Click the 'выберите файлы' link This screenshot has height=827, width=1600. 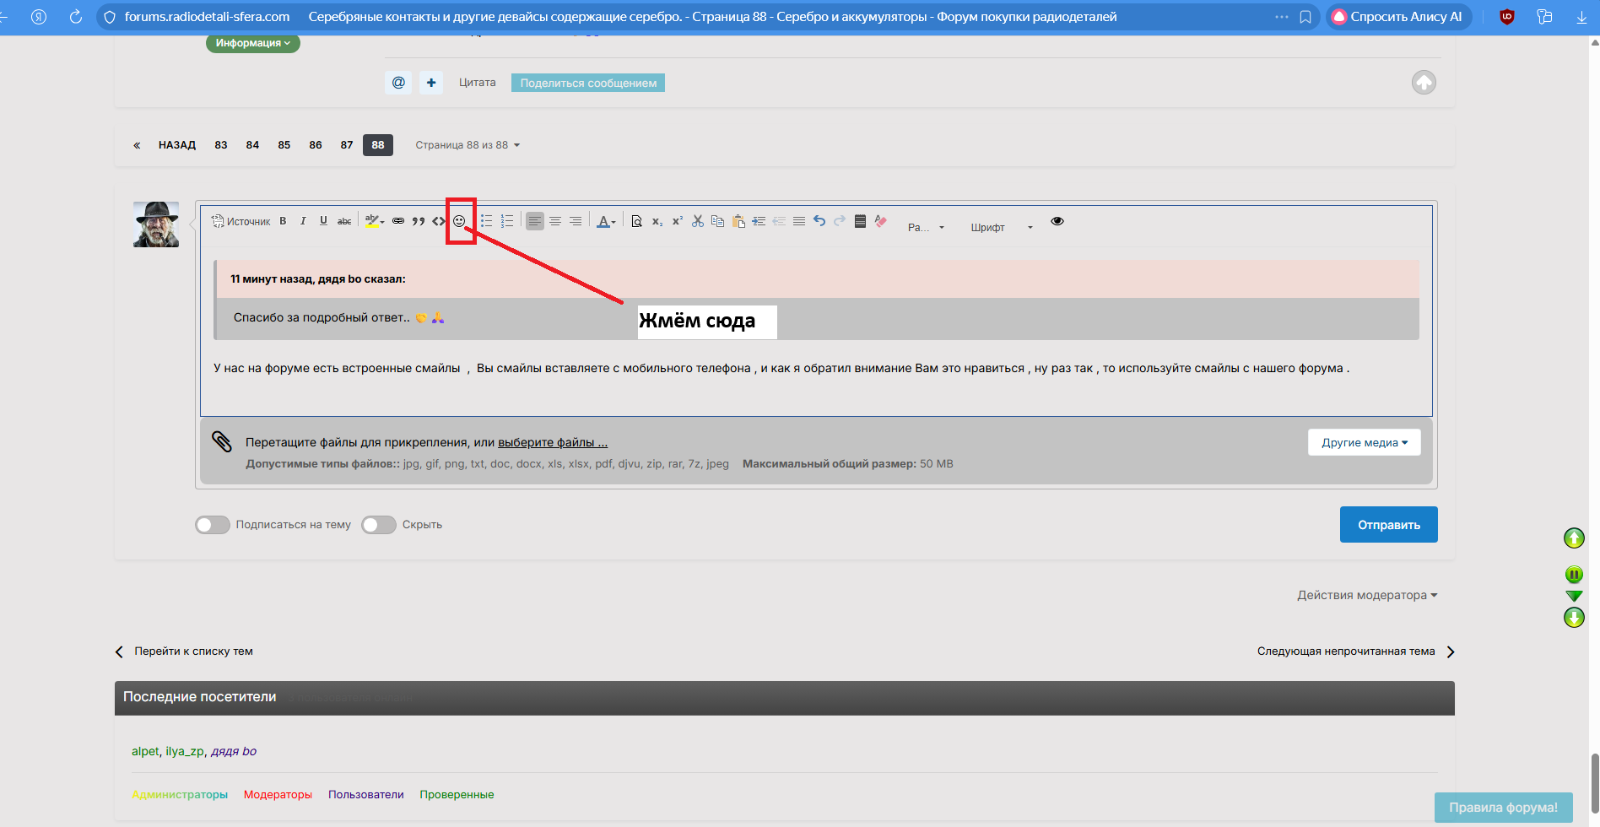[552, 443]
